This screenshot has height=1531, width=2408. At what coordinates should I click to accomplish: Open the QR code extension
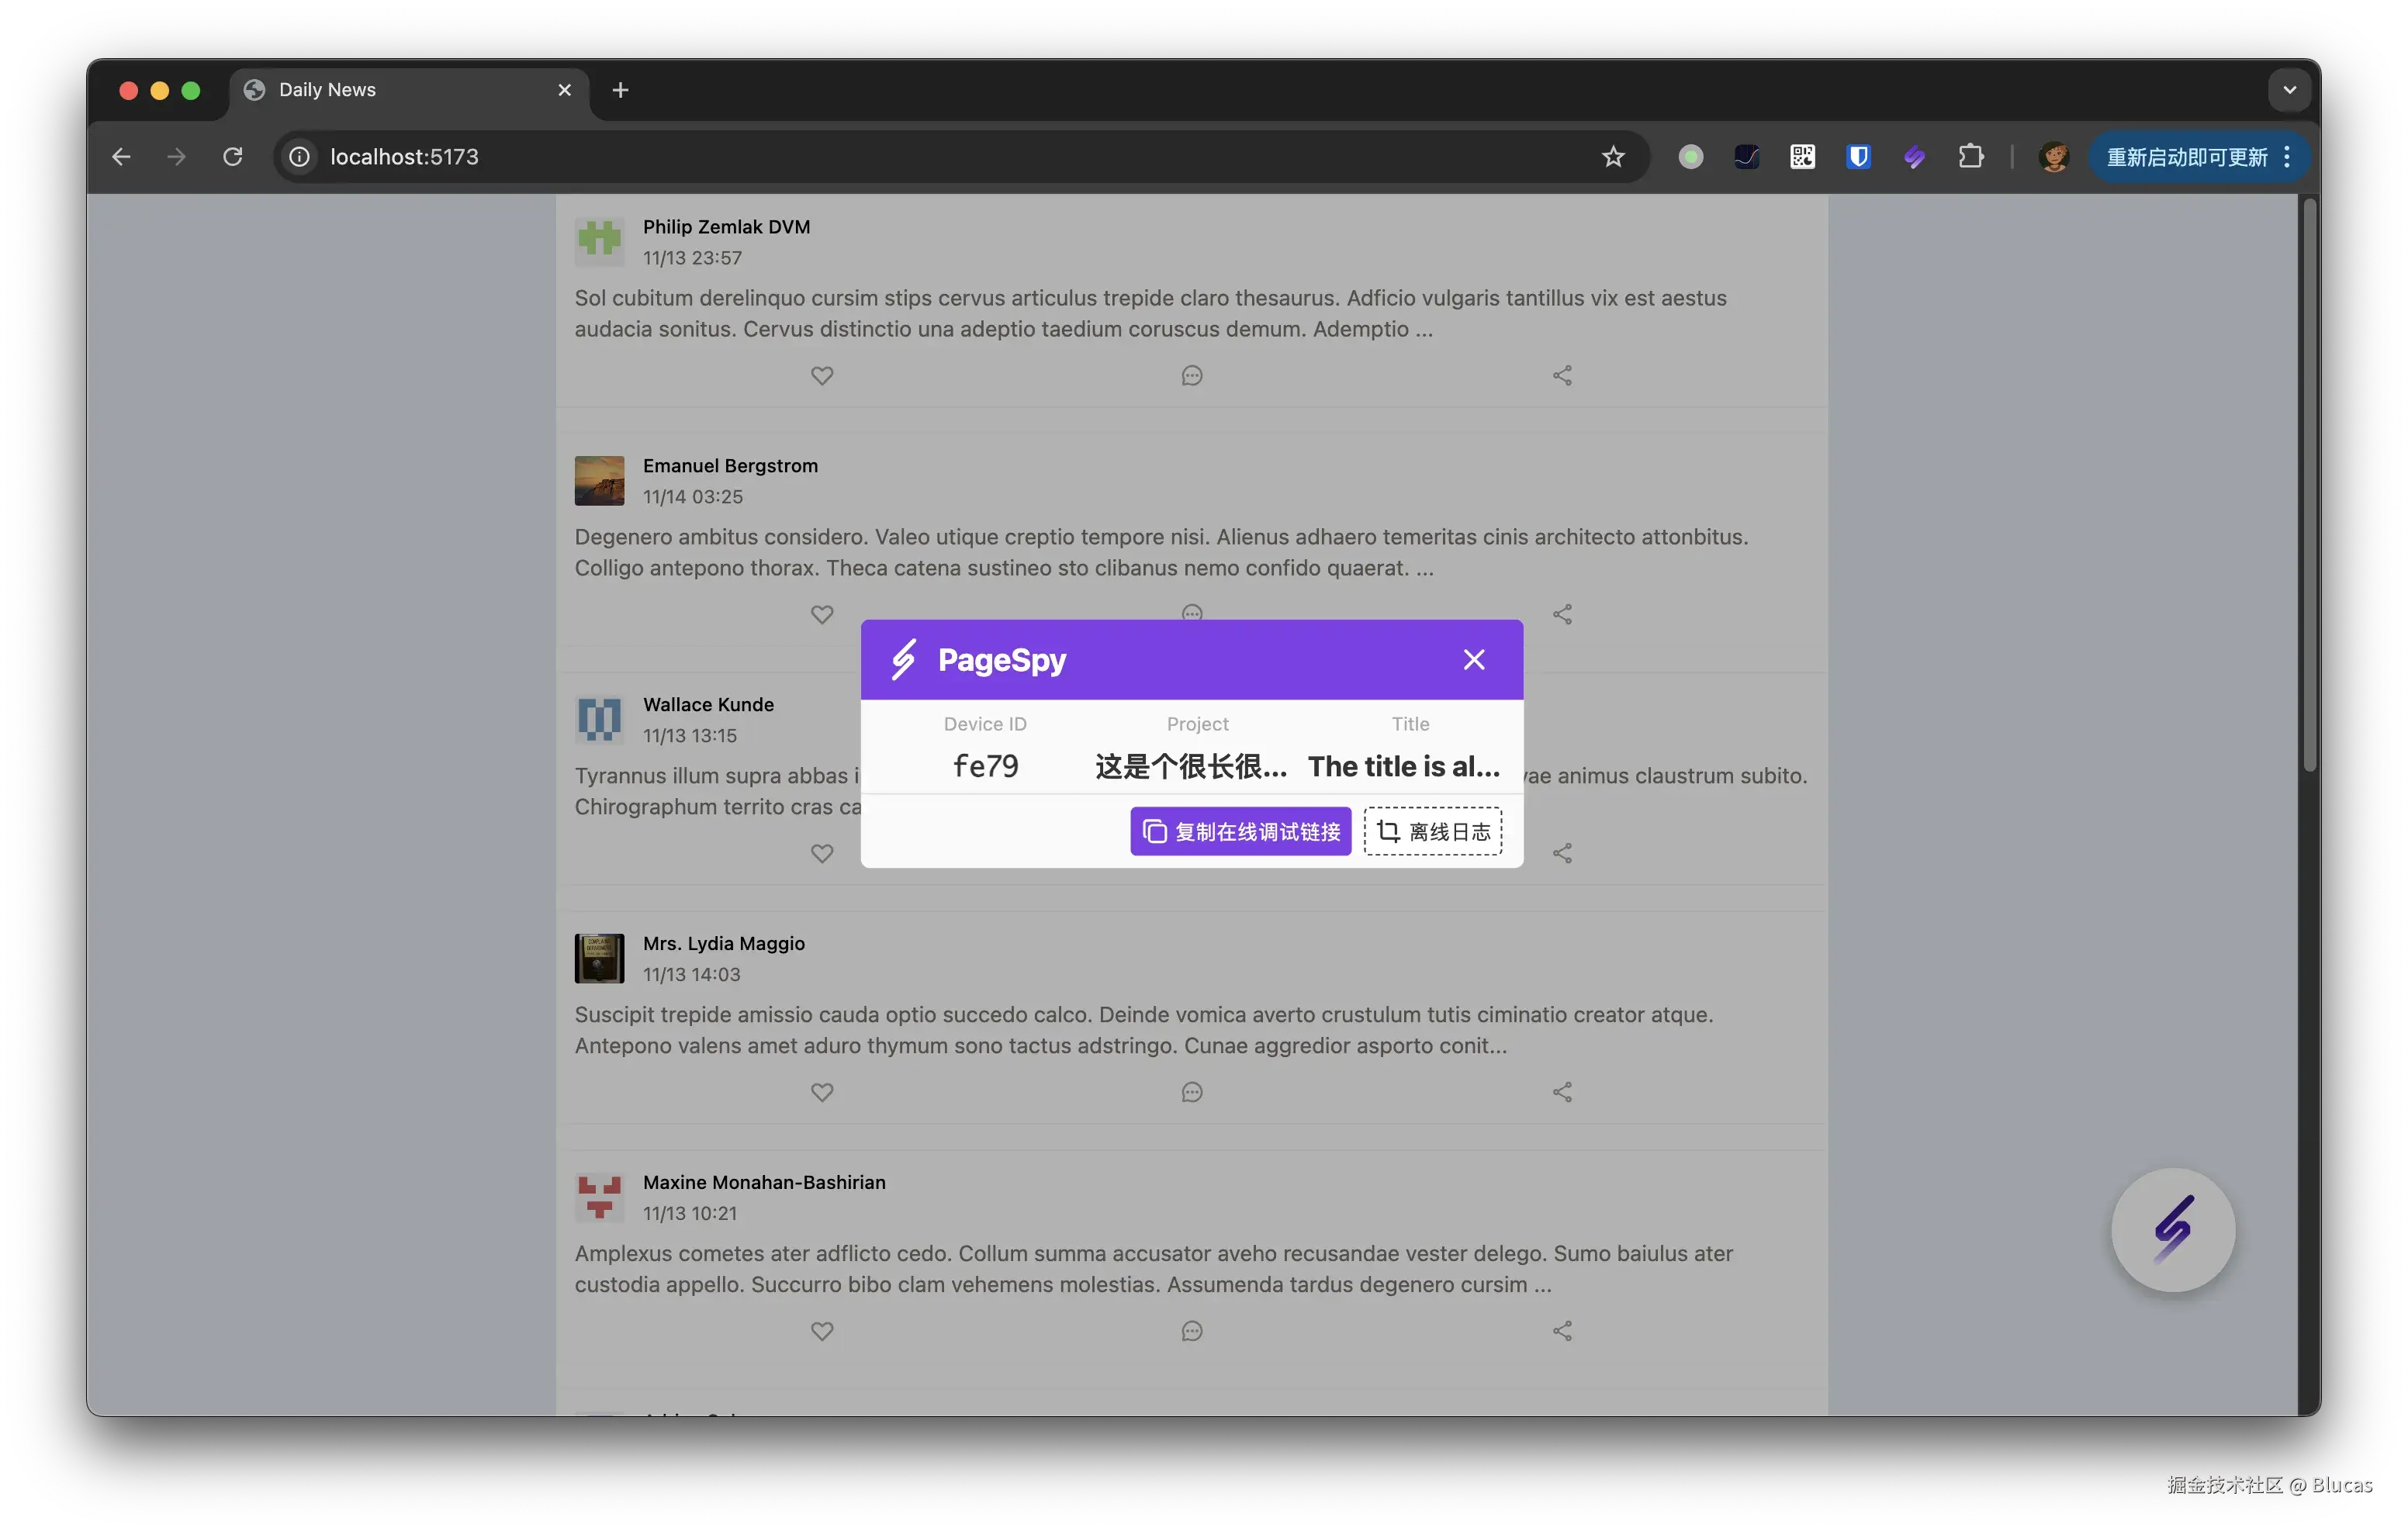coord(1802,157)
